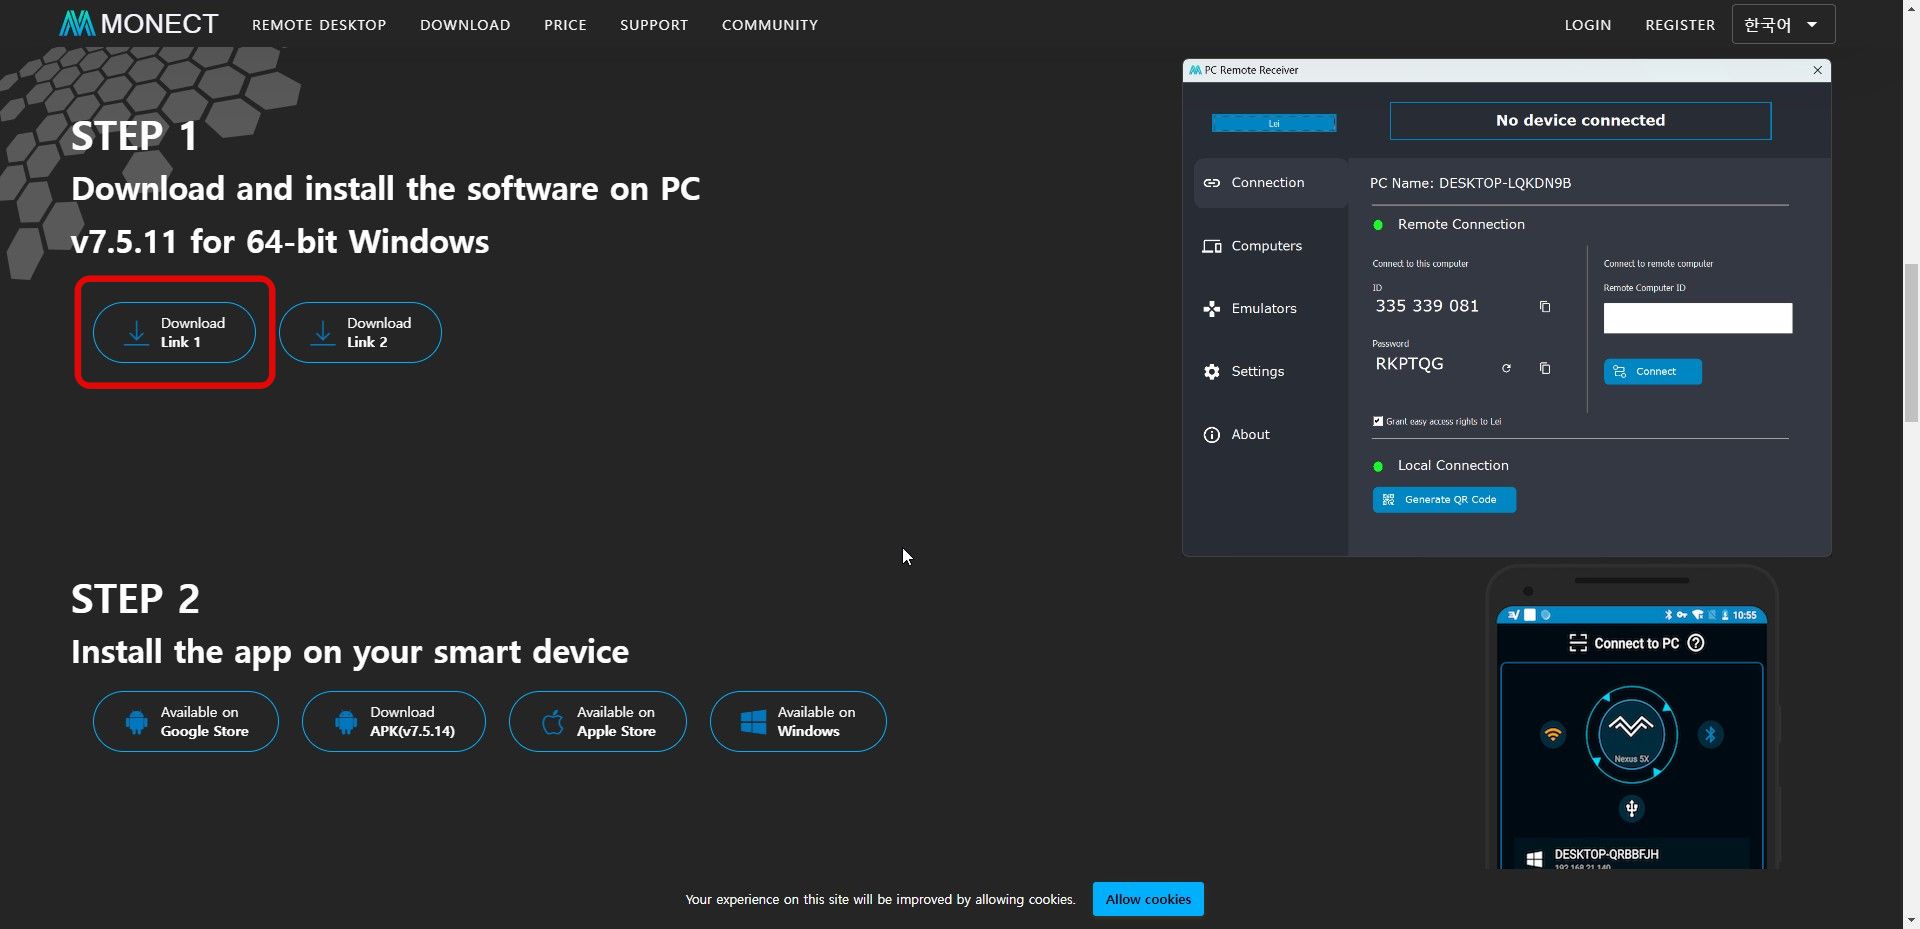Close the PC Remote Receiver window
Viewport: 1920px width, 929px height.
(1818, 70)
